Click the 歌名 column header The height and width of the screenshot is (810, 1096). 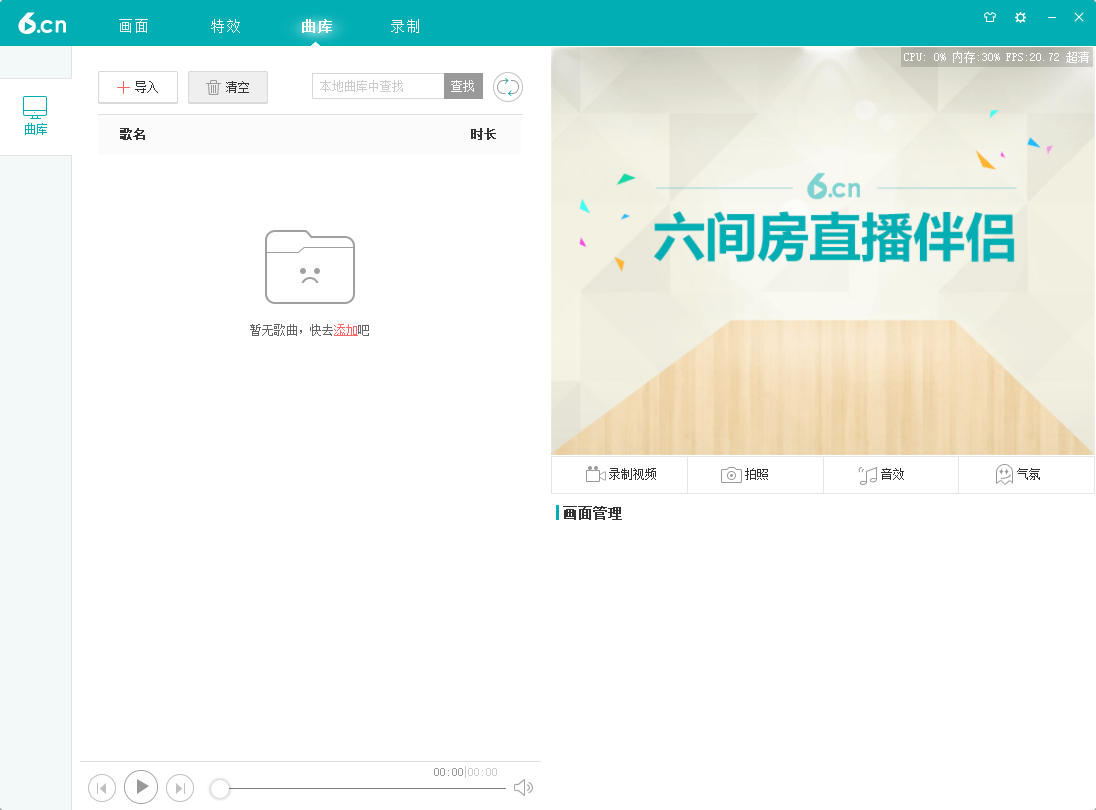tap(132, 134)
